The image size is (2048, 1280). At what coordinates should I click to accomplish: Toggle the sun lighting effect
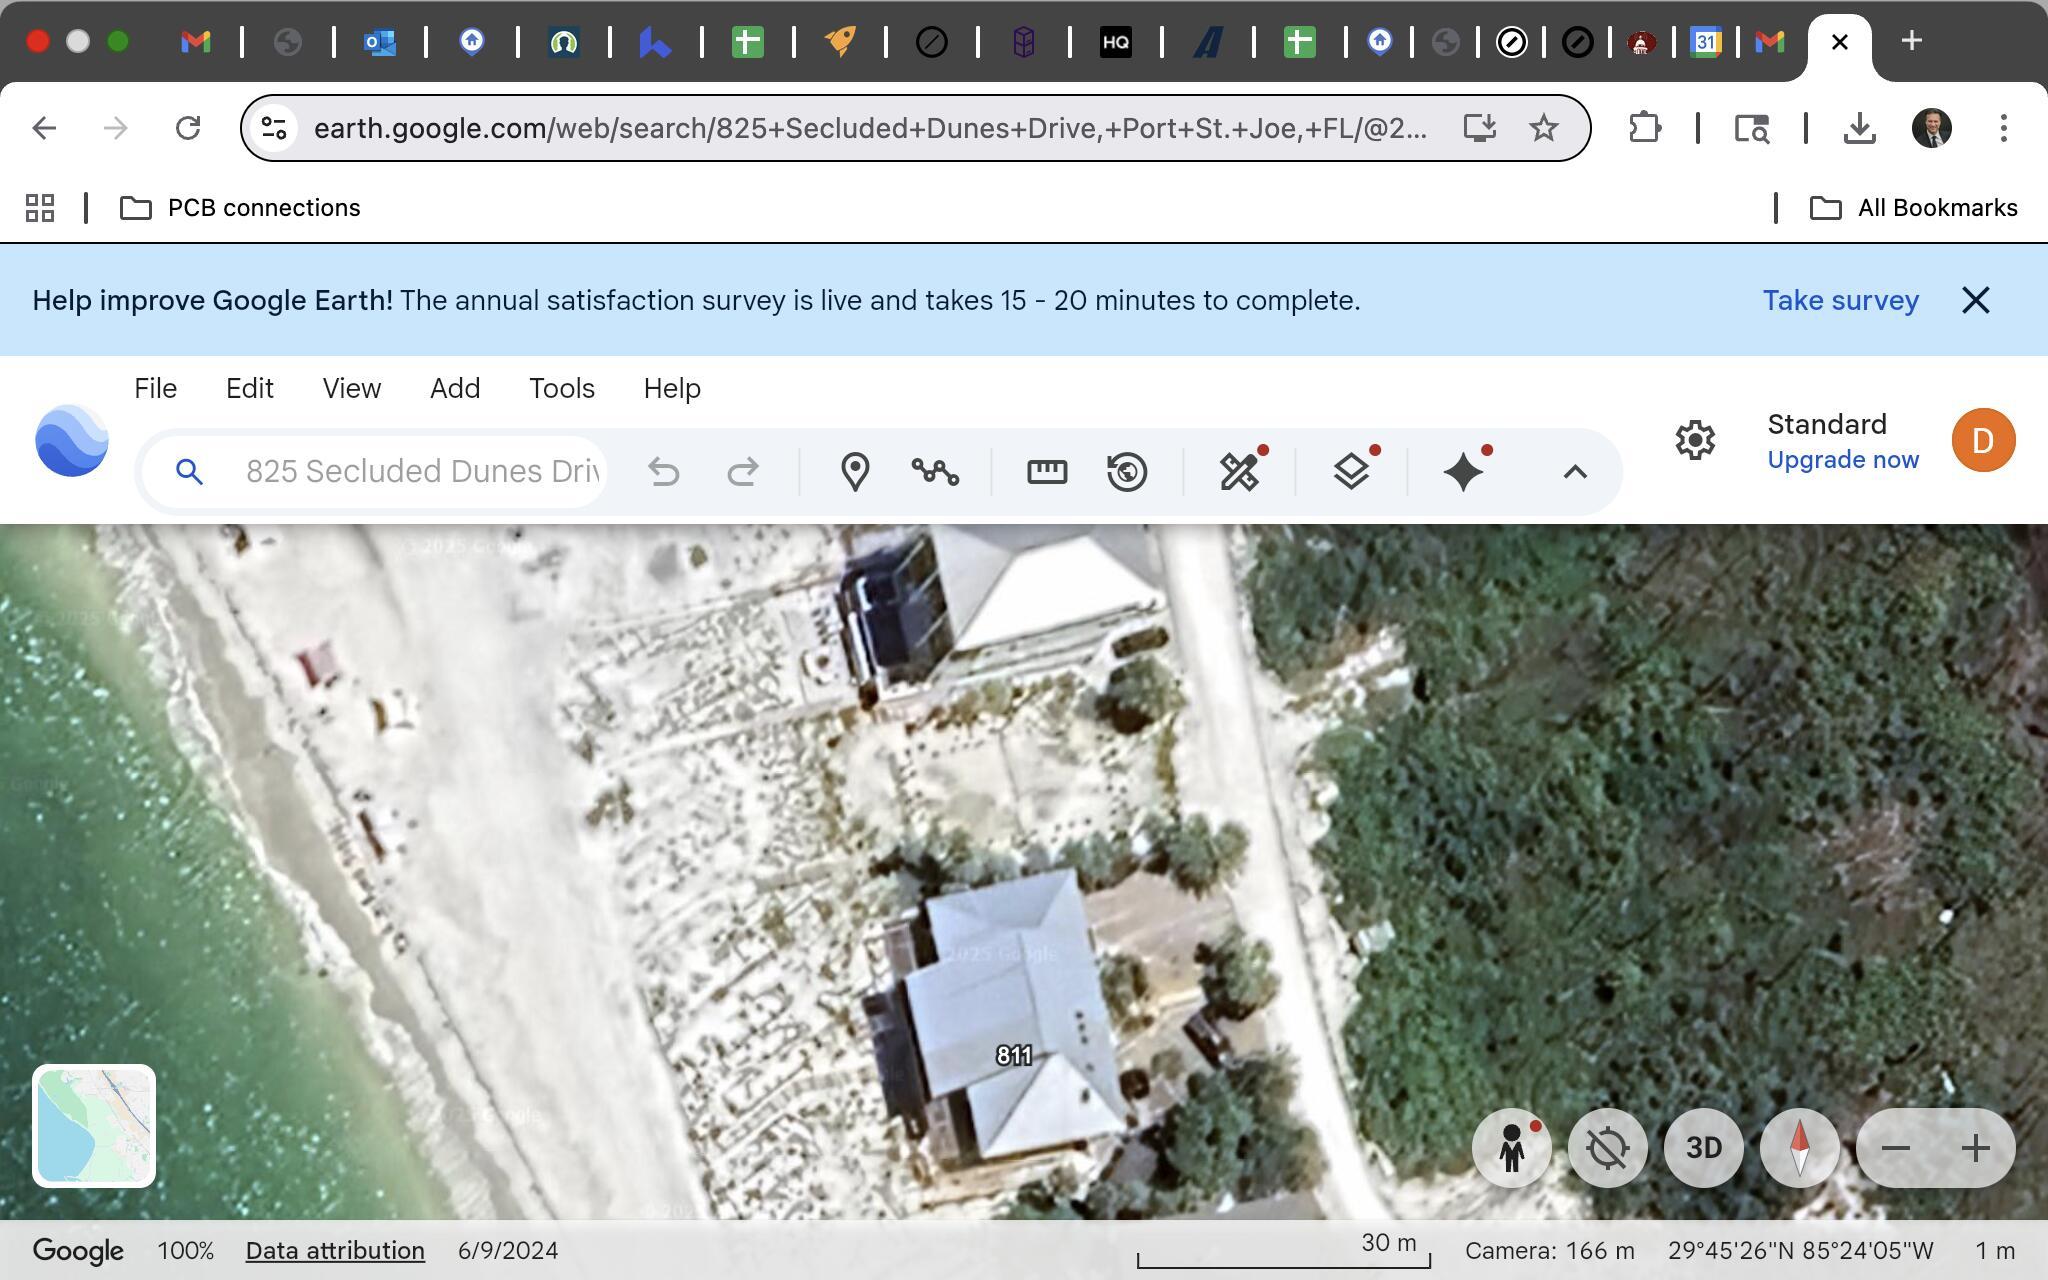pos(1608,1148)
